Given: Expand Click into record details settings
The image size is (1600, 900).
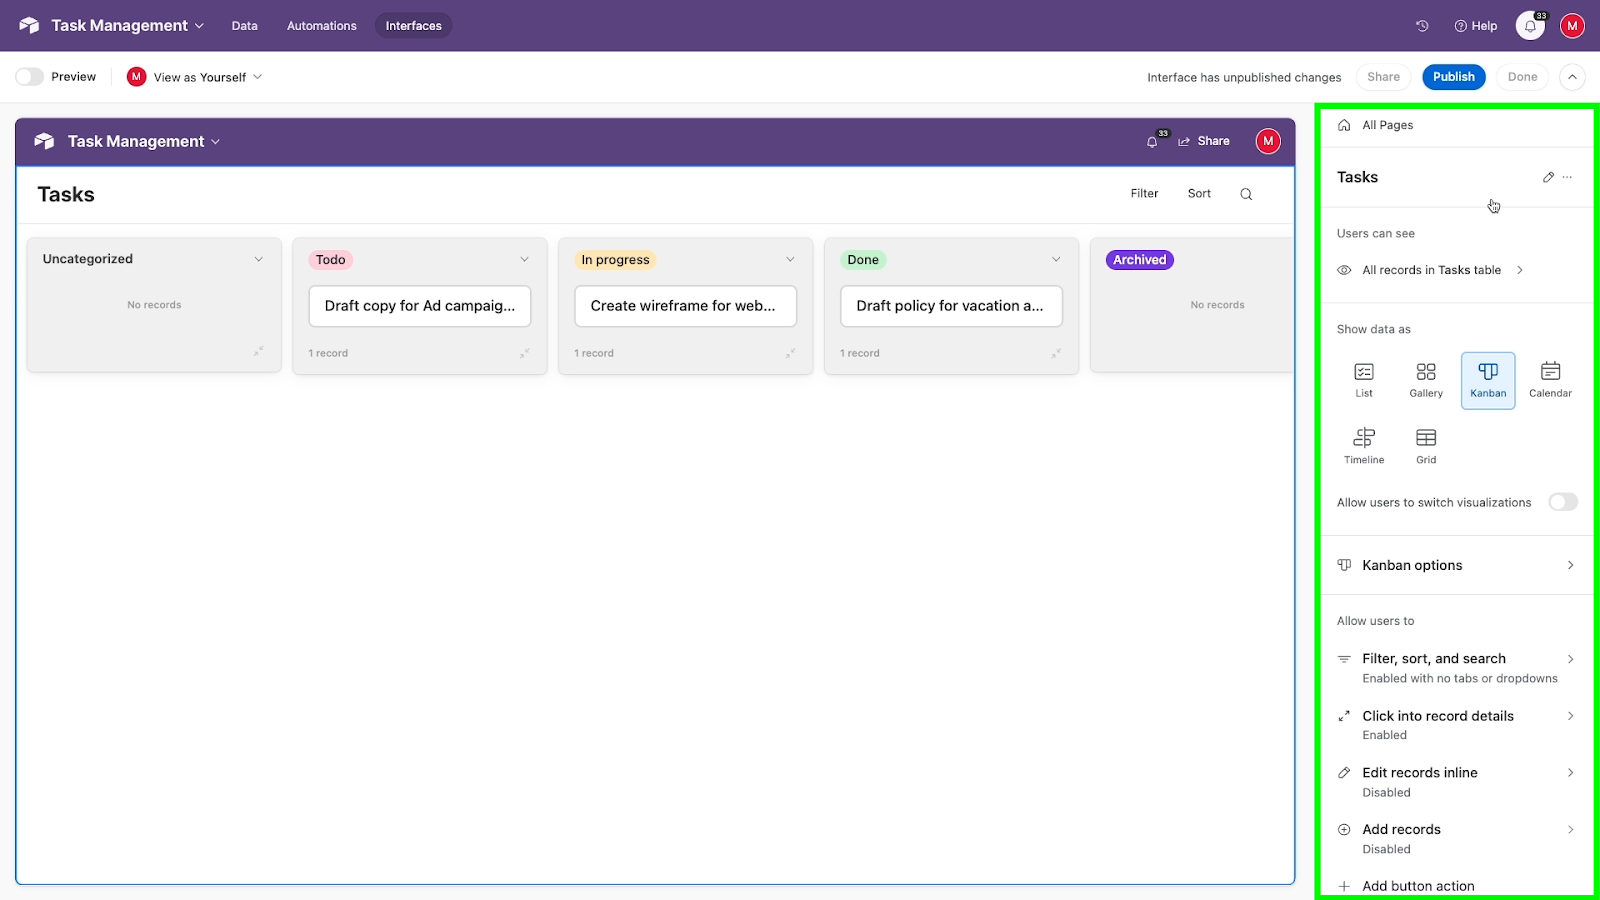Looking at the screenshot, I should pos(1457,725).
